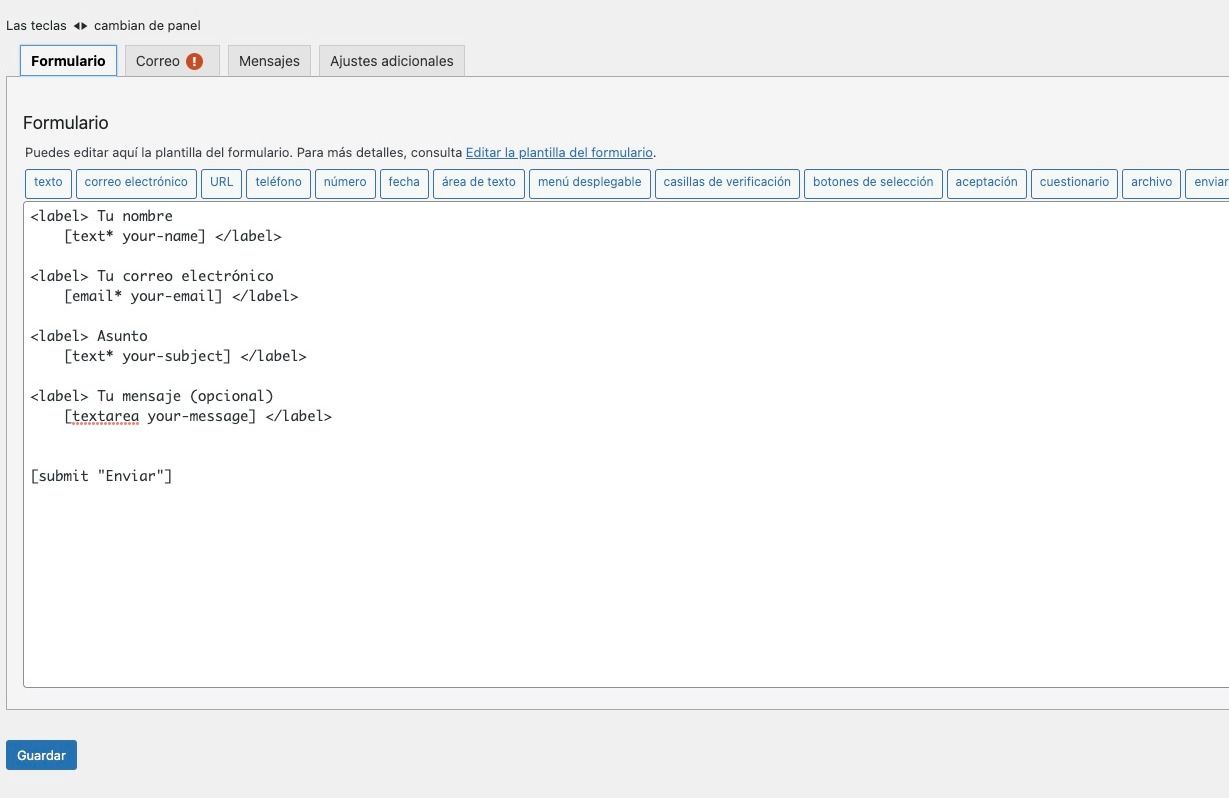
Task: Insert a menú desplegable tag
Action: [590, 183]
